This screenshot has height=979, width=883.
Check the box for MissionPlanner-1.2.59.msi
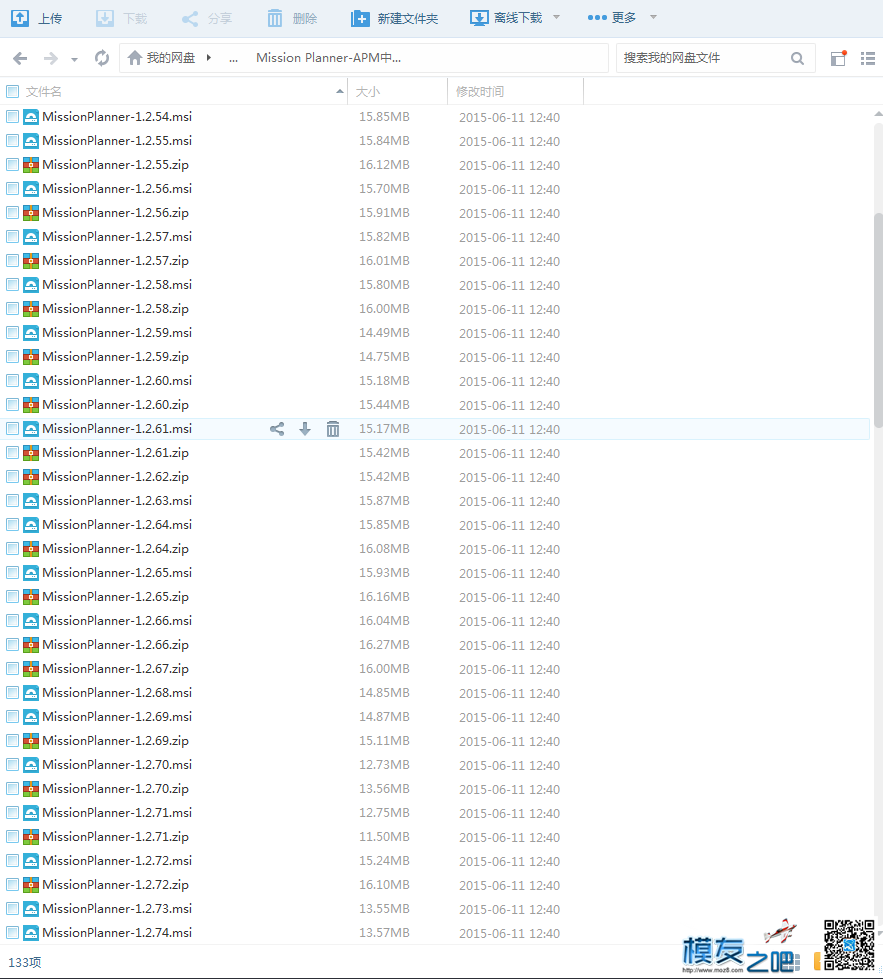coord(12,333)
